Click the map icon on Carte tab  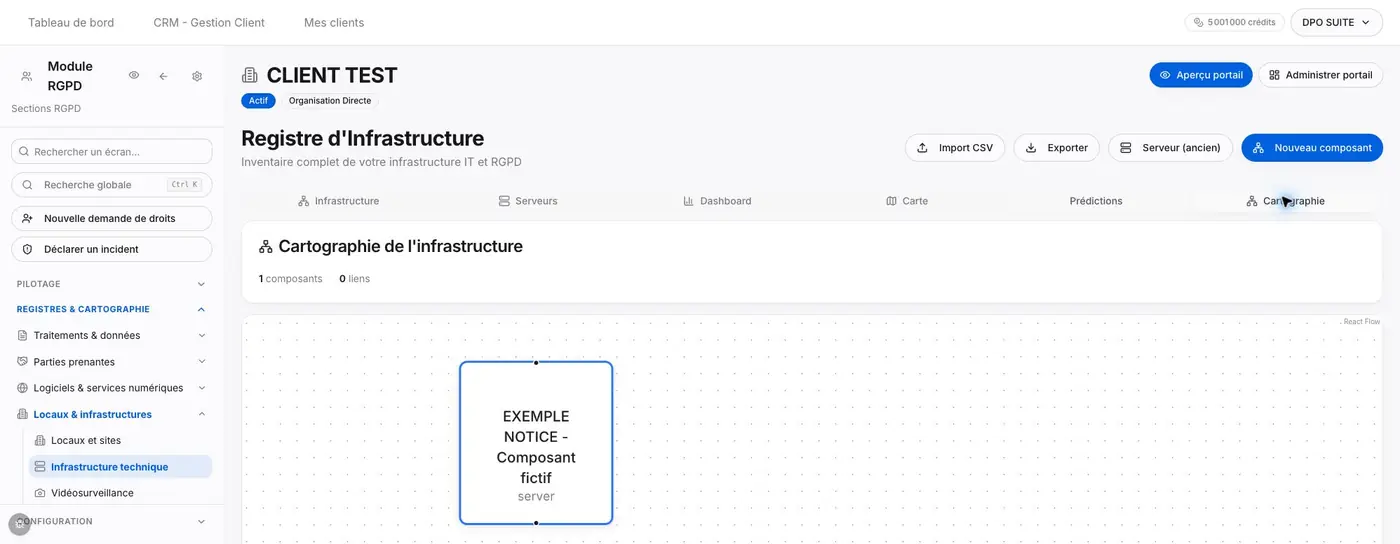pyautogui.click(x=891, y=201)
